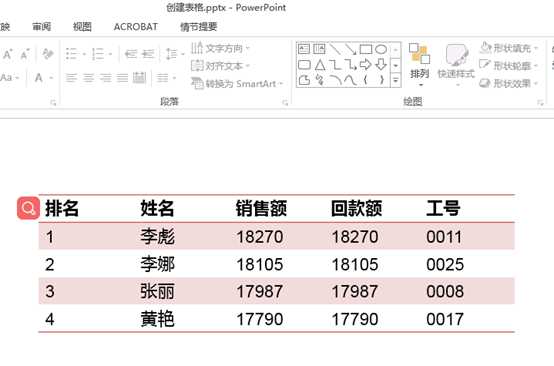
Task: Expand the full shapes gallery
Action: tap(396, 80)
